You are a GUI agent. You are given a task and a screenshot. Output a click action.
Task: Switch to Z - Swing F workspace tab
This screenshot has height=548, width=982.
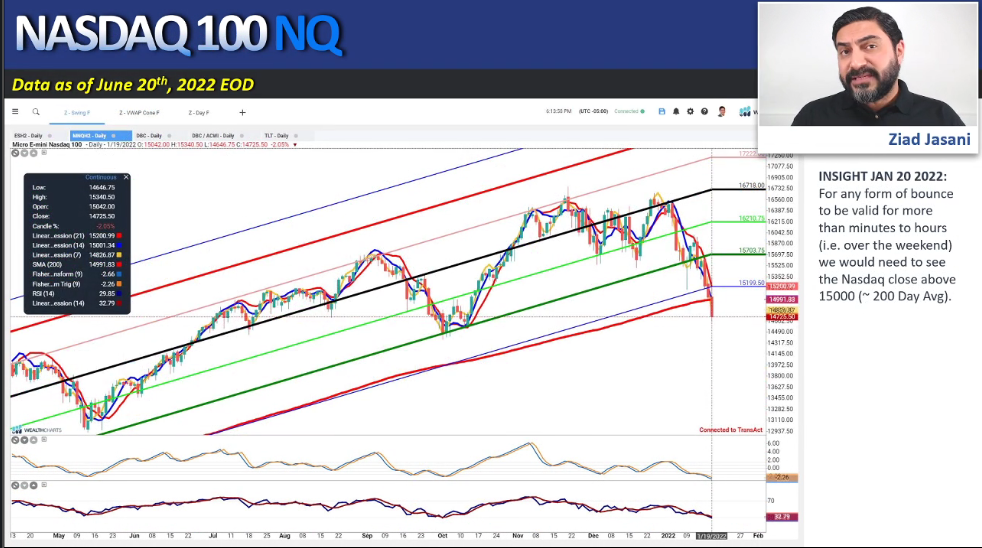point(77,113)
